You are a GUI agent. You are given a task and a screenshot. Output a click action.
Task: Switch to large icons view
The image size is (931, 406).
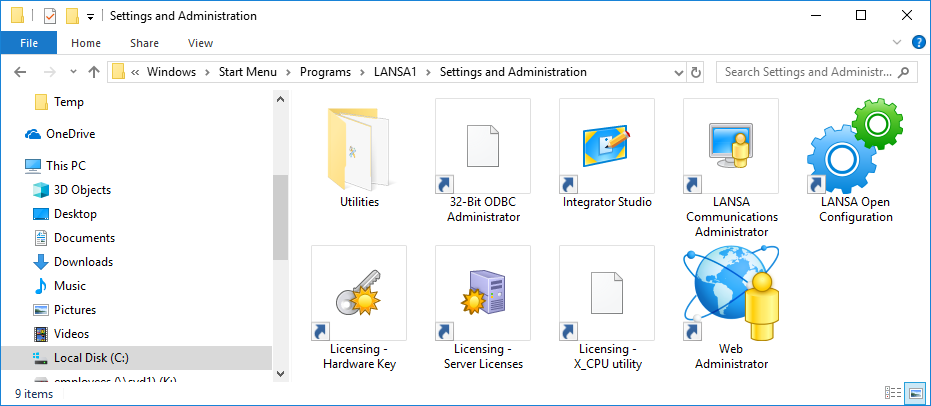click(915, 394)
